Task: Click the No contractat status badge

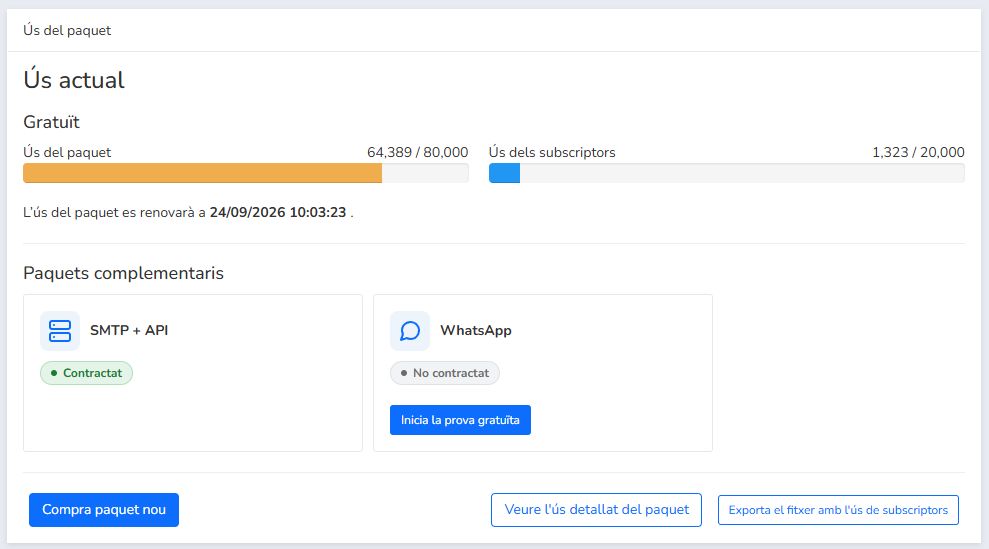Action: pos(445,373)
